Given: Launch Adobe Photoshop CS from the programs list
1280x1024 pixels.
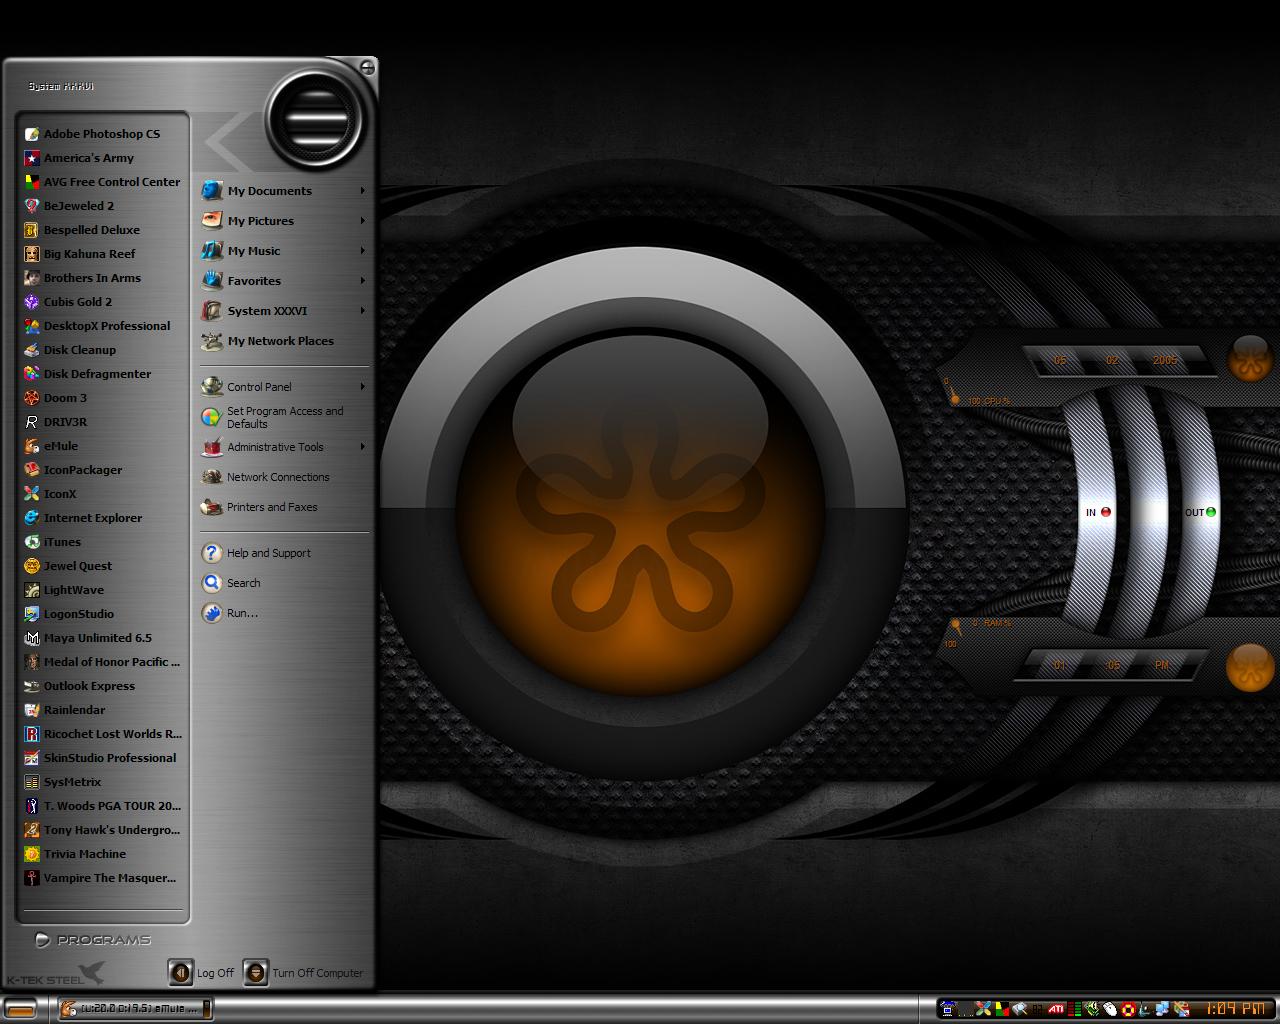Looking at the screenshot, I should coord(100,134).
